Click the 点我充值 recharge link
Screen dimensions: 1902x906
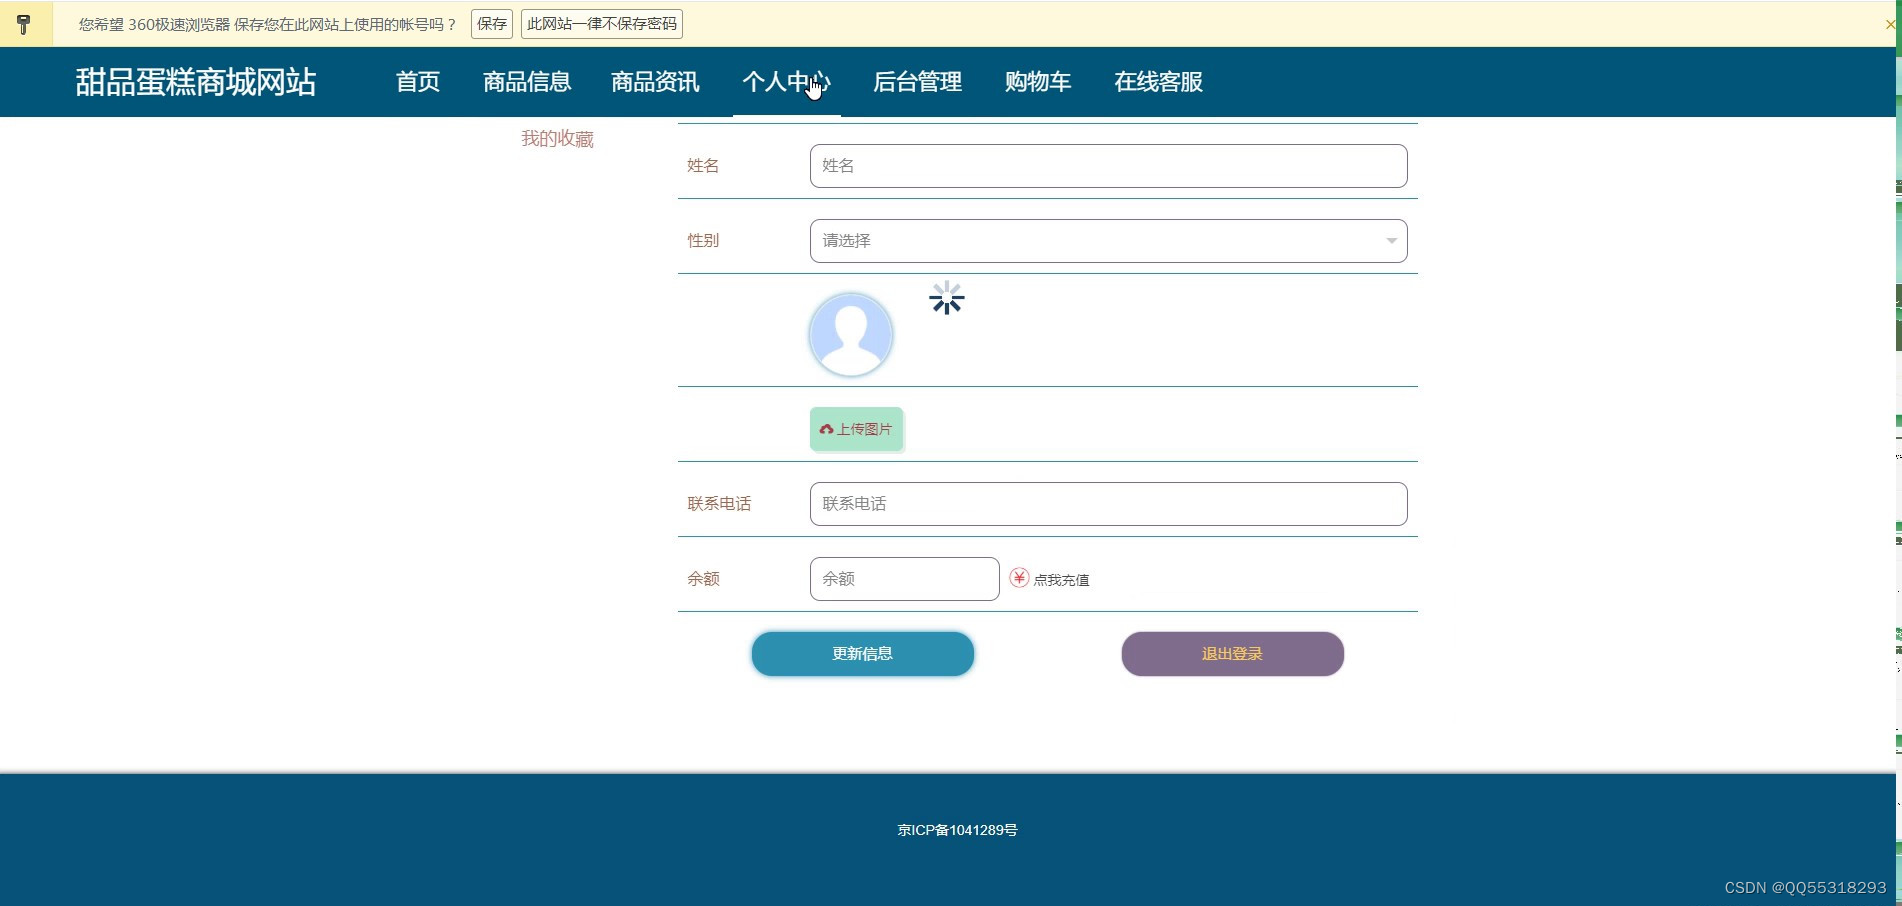click(x=1061, y=580)
